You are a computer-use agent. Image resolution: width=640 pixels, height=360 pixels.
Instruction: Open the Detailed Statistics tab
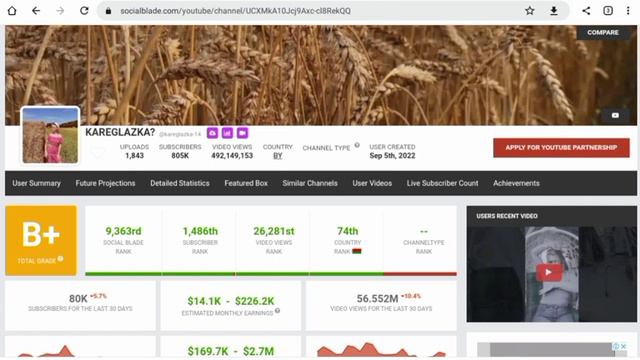point(180,183)
